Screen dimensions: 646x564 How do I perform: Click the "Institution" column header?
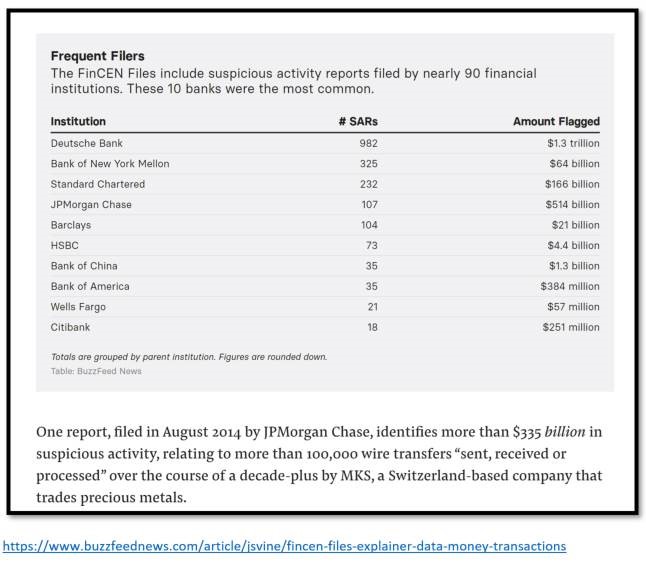(x=78, y=122)
